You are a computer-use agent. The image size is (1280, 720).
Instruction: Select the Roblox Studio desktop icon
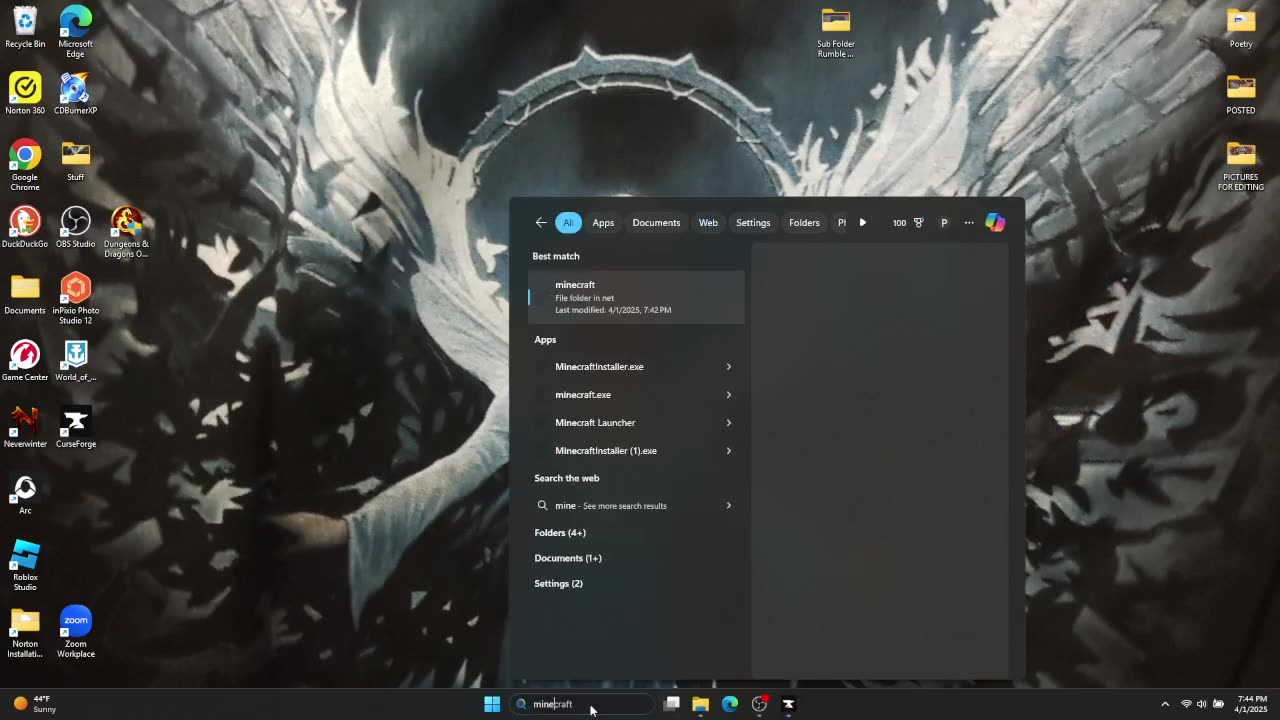[25, 565]
